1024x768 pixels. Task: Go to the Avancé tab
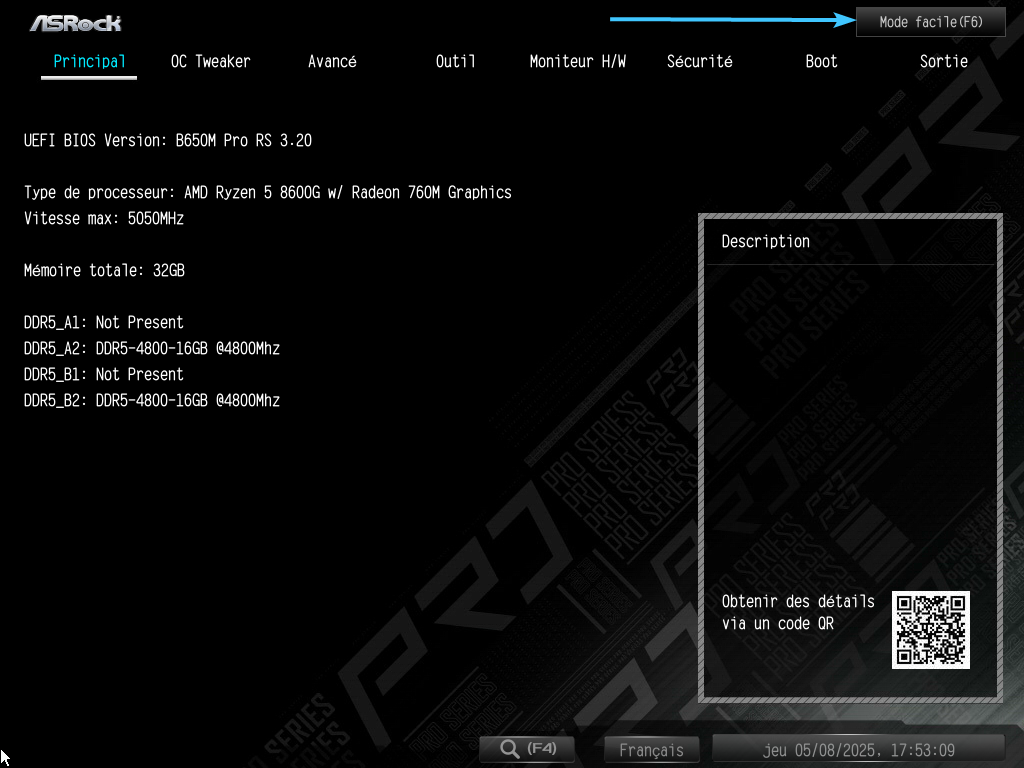click(332, 61)
